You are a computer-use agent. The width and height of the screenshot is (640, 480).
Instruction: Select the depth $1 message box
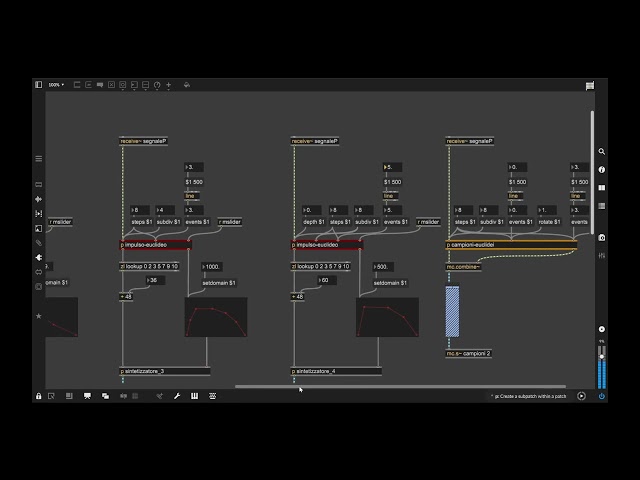313,222
